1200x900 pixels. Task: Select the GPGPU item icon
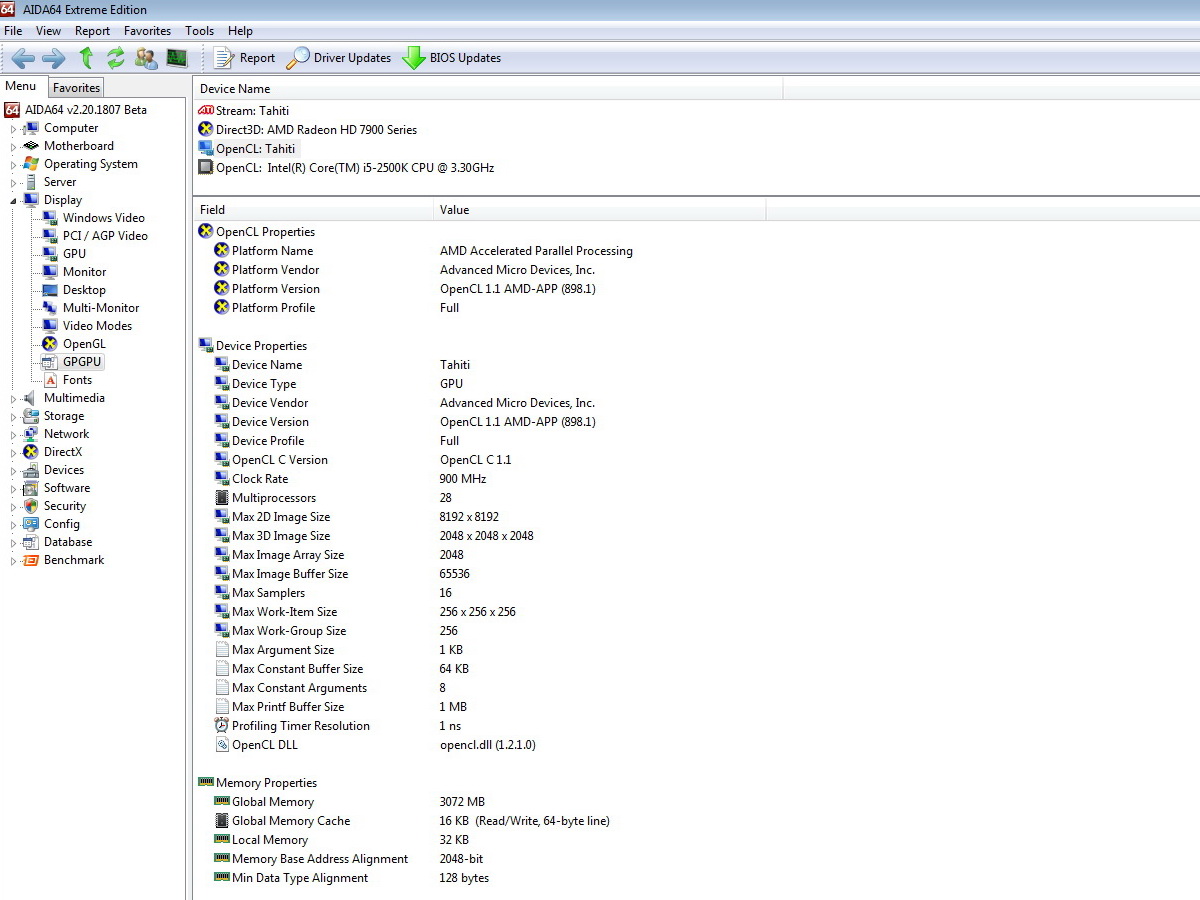[50, 362]
